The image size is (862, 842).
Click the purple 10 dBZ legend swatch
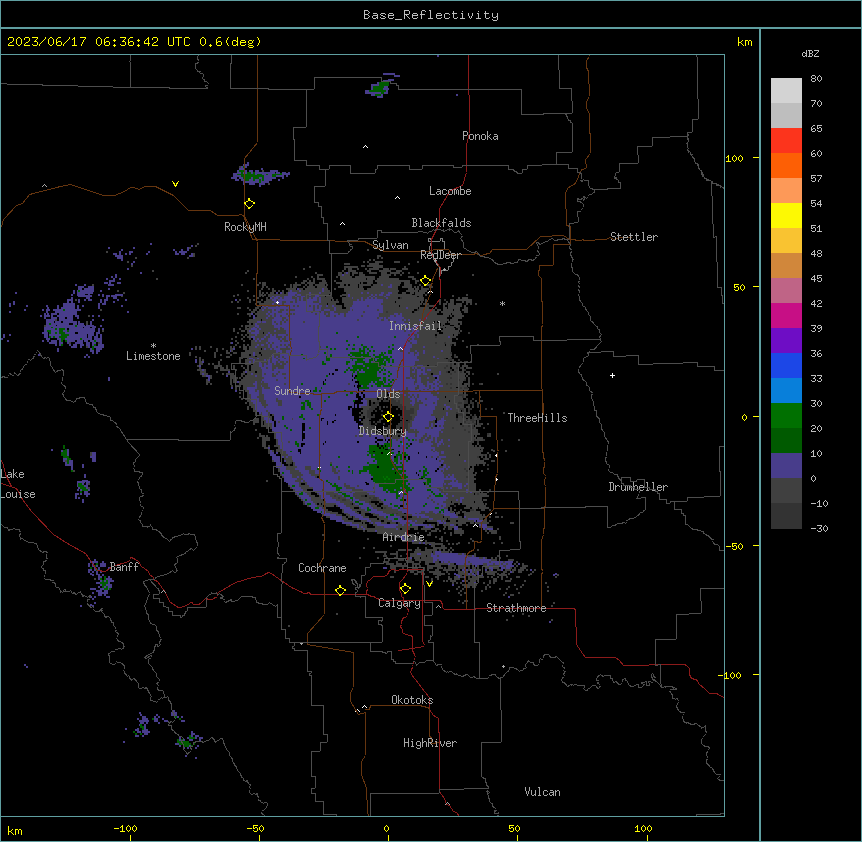click(786, 466)
